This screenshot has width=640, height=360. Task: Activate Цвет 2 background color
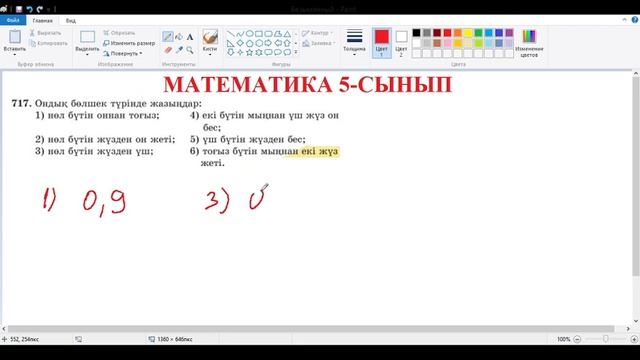coord(401,43)
